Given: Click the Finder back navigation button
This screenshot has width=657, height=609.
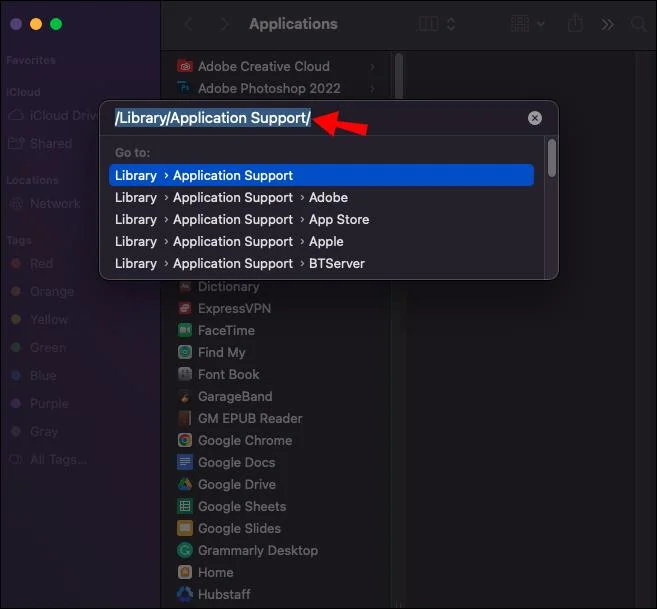Looking at the screenshot, I should click(189, 24).
